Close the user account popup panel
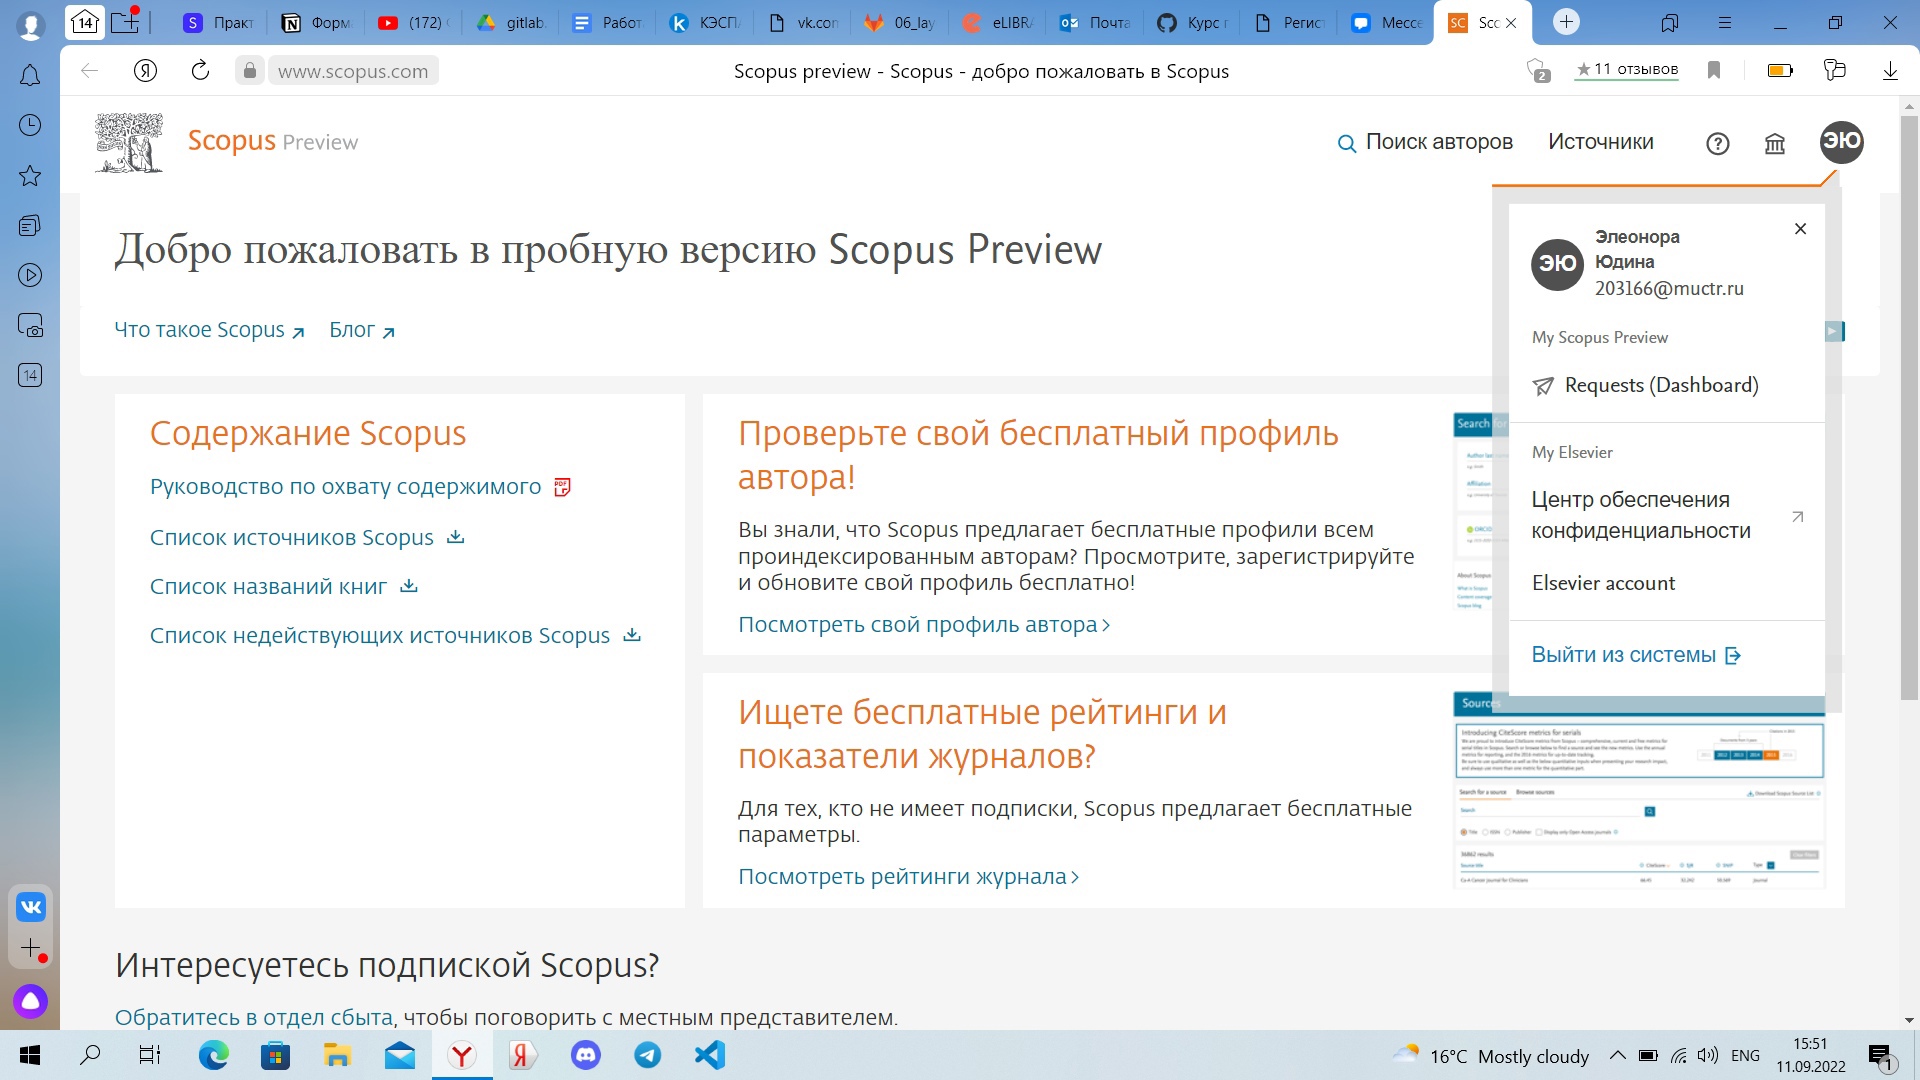Viewport: 1920px width, 1080px height. [1800, 229]
